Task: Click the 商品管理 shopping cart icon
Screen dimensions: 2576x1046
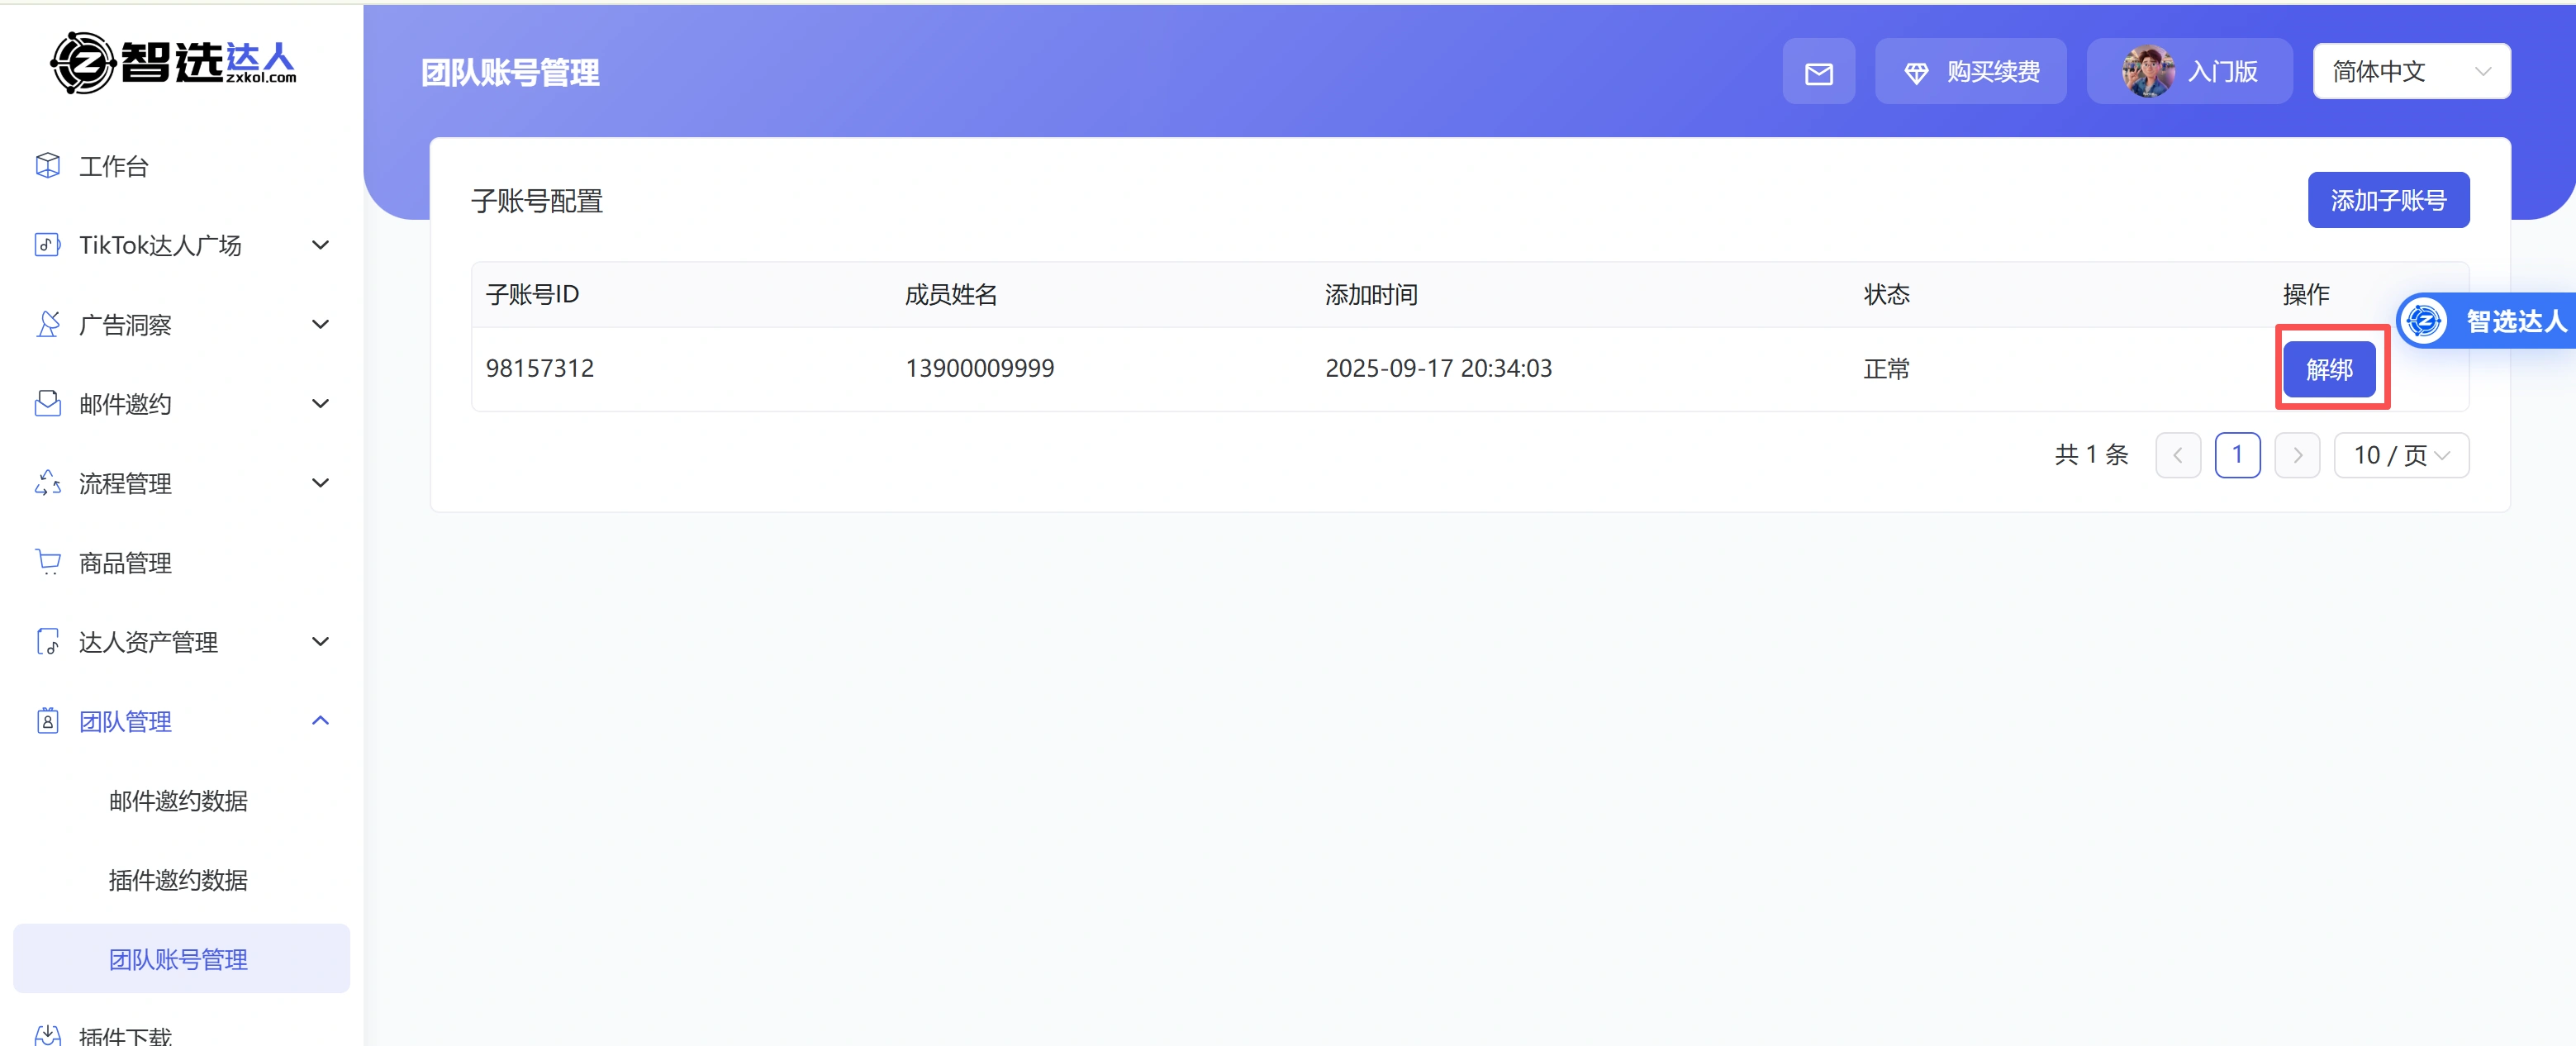Action: (47, 562)
